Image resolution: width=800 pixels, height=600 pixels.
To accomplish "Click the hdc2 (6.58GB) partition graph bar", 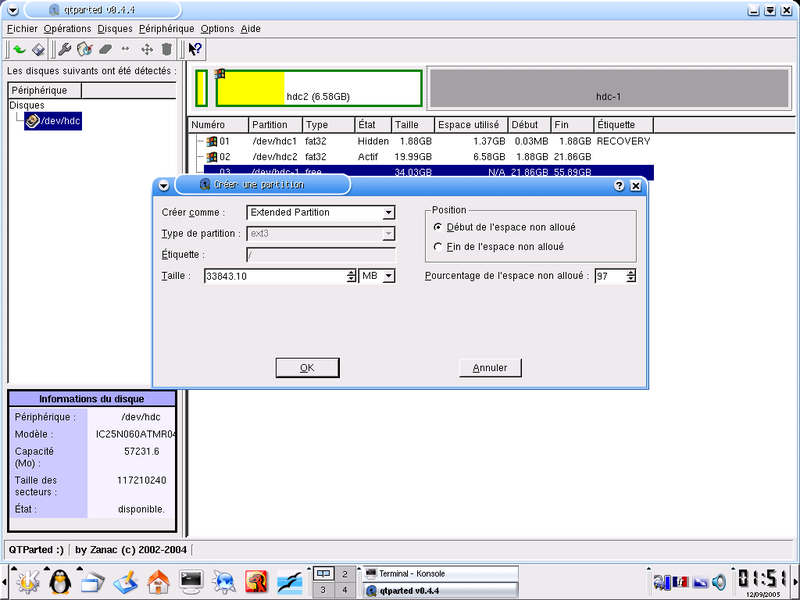I will [x=319, y=88].
